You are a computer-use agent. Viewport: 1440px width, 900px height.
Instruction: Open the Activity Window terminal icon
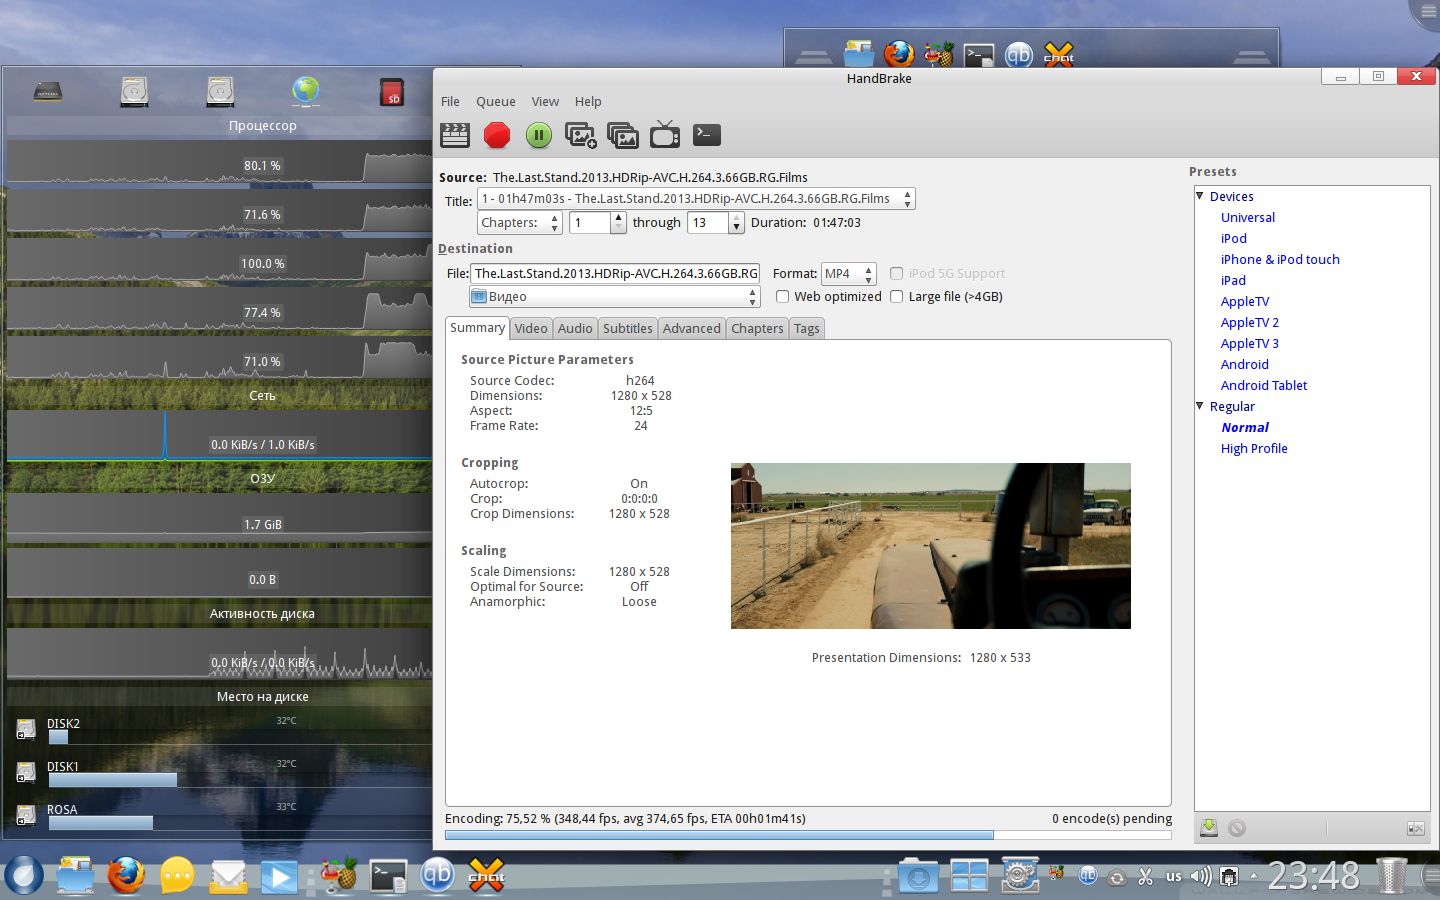coord(706,135)
